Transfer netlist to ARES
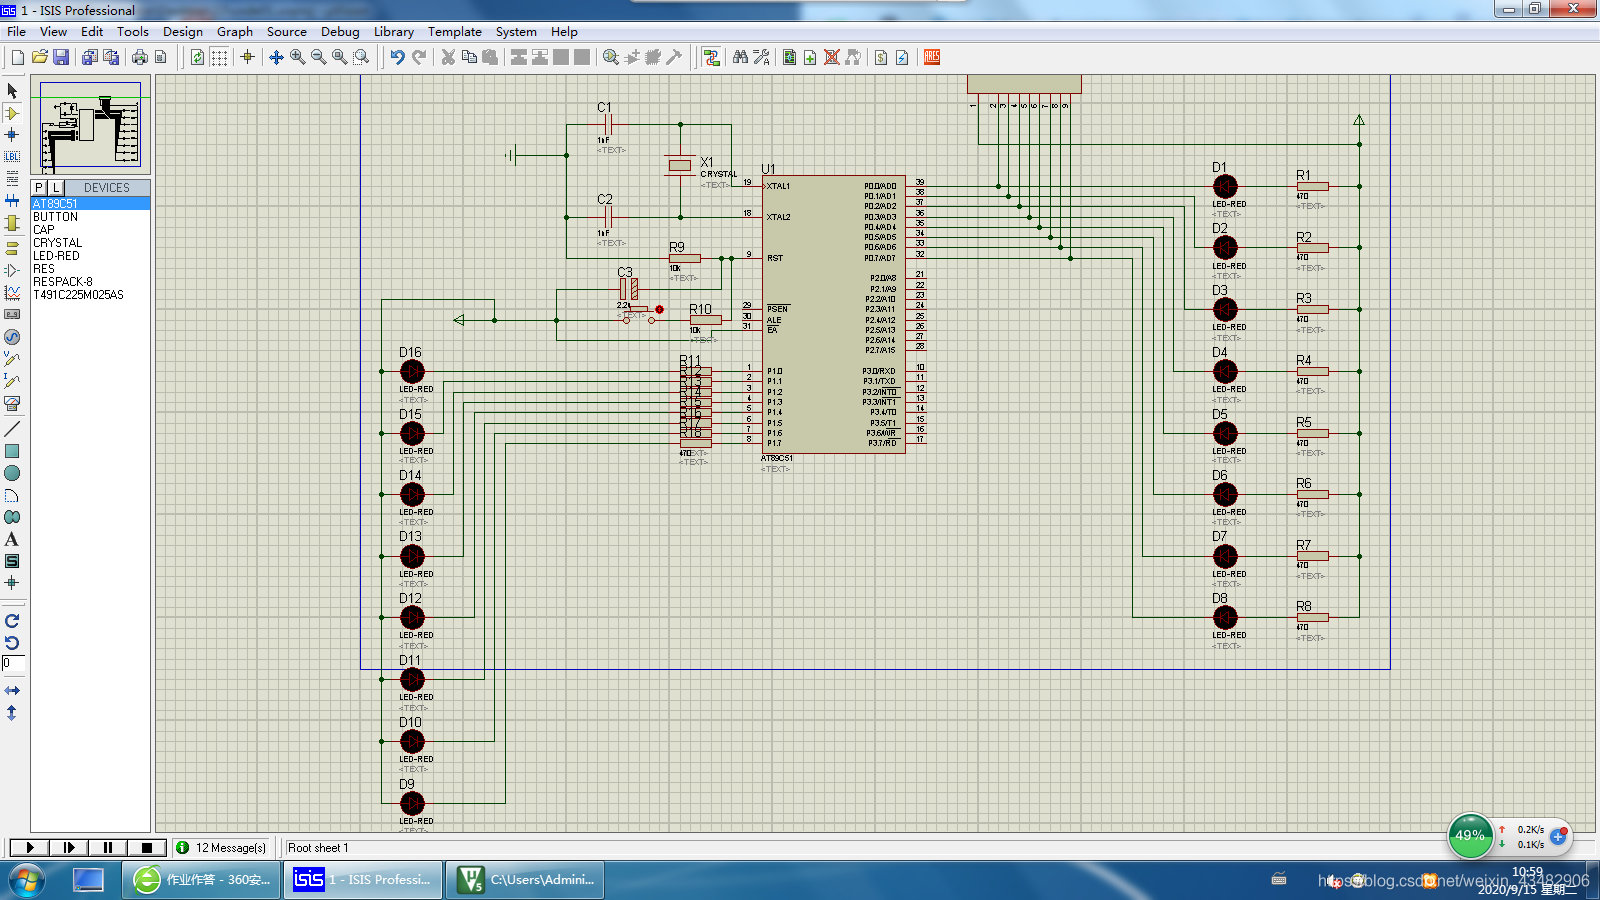 (932, 58)
